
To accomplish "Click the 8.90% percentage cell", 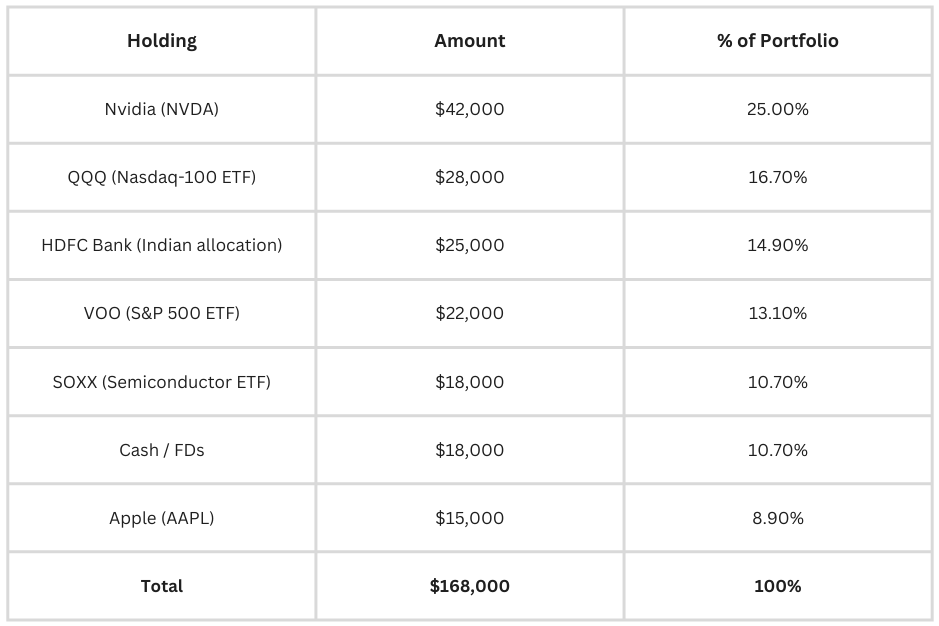I will pyautogui.click(x=777, y=518).
